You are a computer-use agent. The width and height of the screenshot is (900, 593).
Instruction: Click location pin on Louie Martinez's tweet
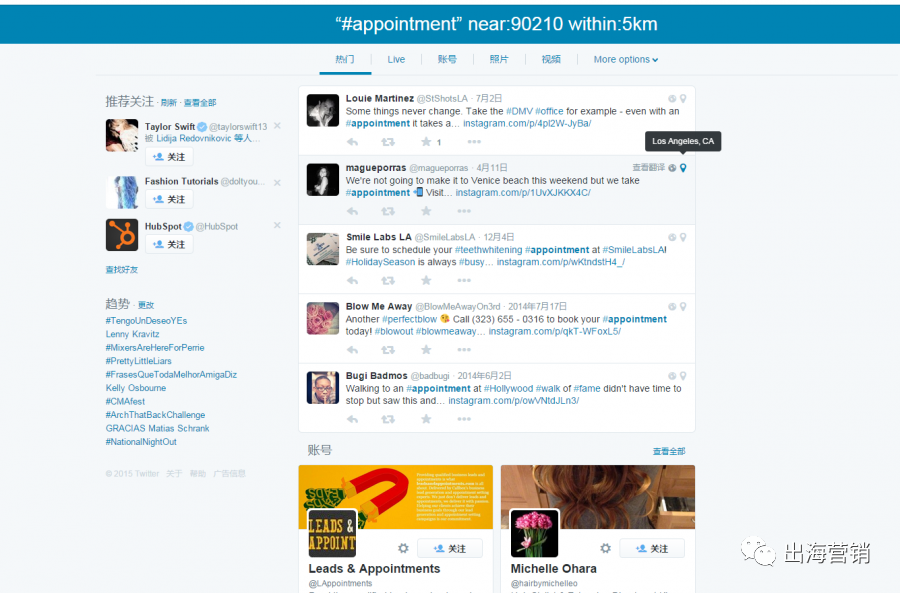point(683,99)
